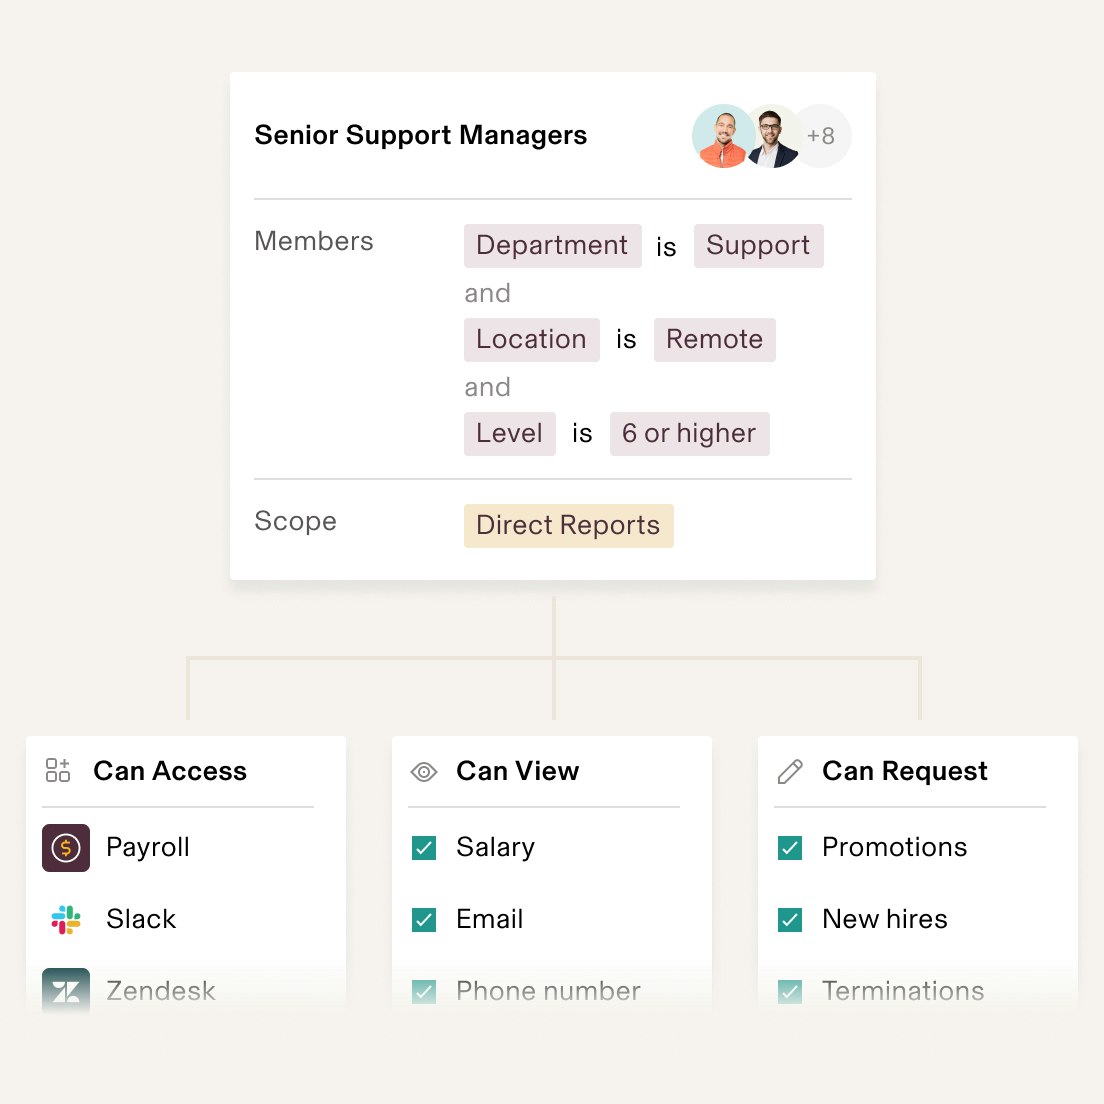
Task: Click the Payroll app icon
Action: [65, 848]
